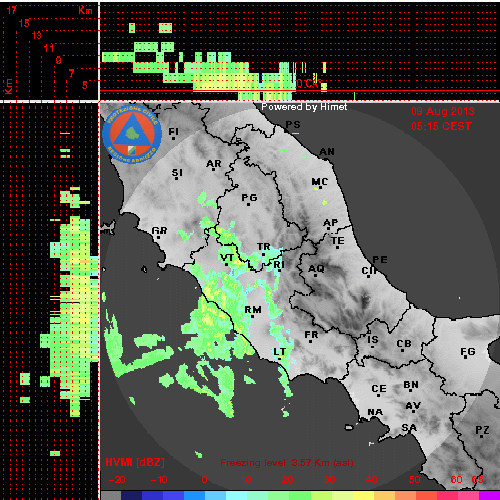This screenshot has height=500, width=500.
Task: Click the '10' value on the dBZ scale
Action: click(x=246, y=480)
